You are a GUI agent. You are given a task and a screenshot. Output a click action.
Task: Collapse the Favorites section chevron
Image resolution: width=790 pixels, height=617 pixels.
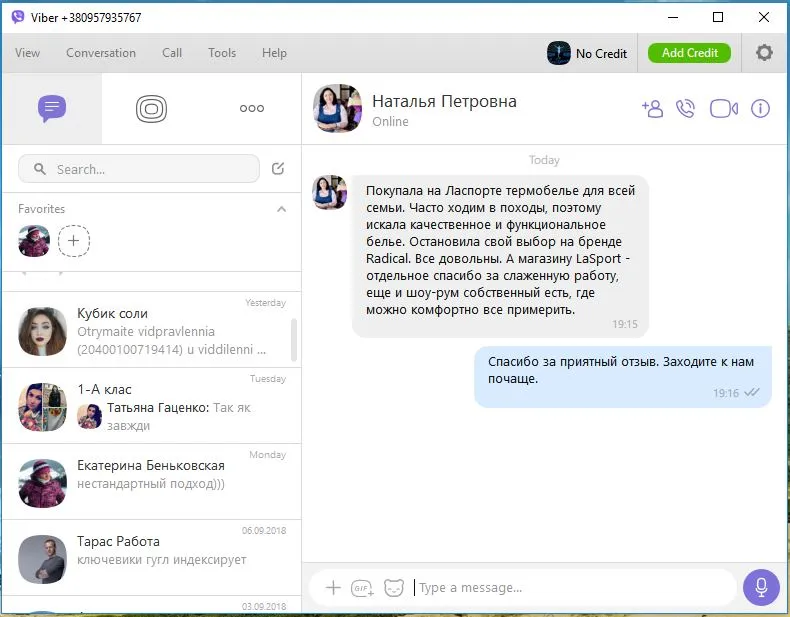282,209
